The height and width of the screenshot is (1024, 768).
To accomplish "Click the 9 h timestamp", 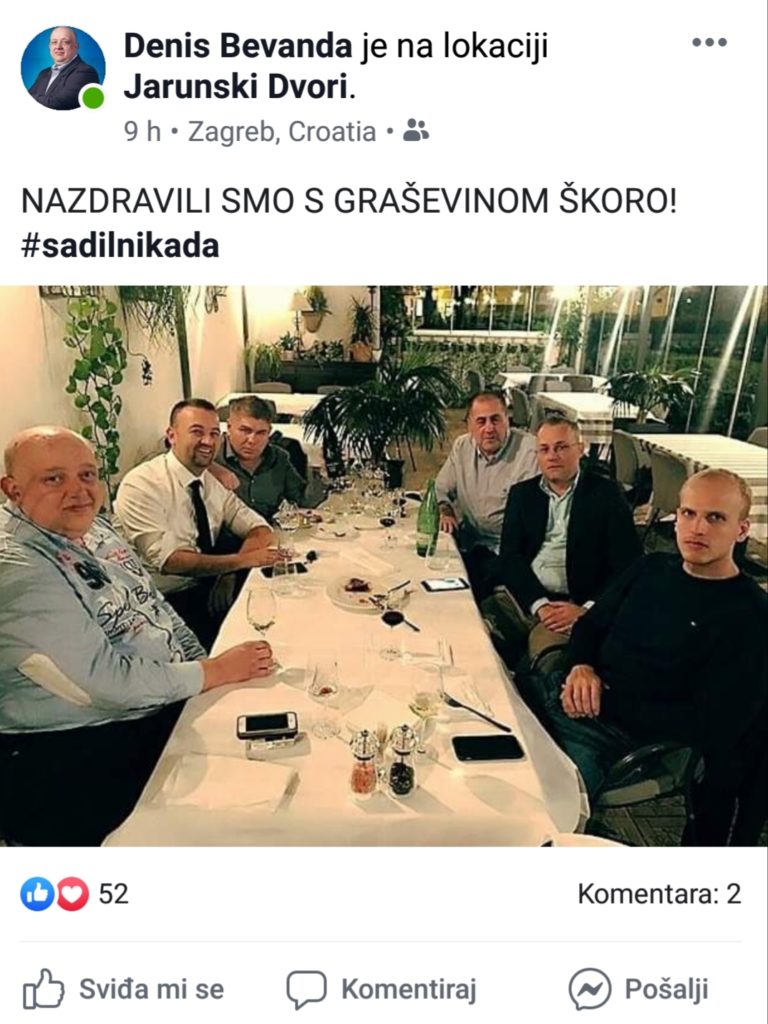I will [x=142, y=131].
